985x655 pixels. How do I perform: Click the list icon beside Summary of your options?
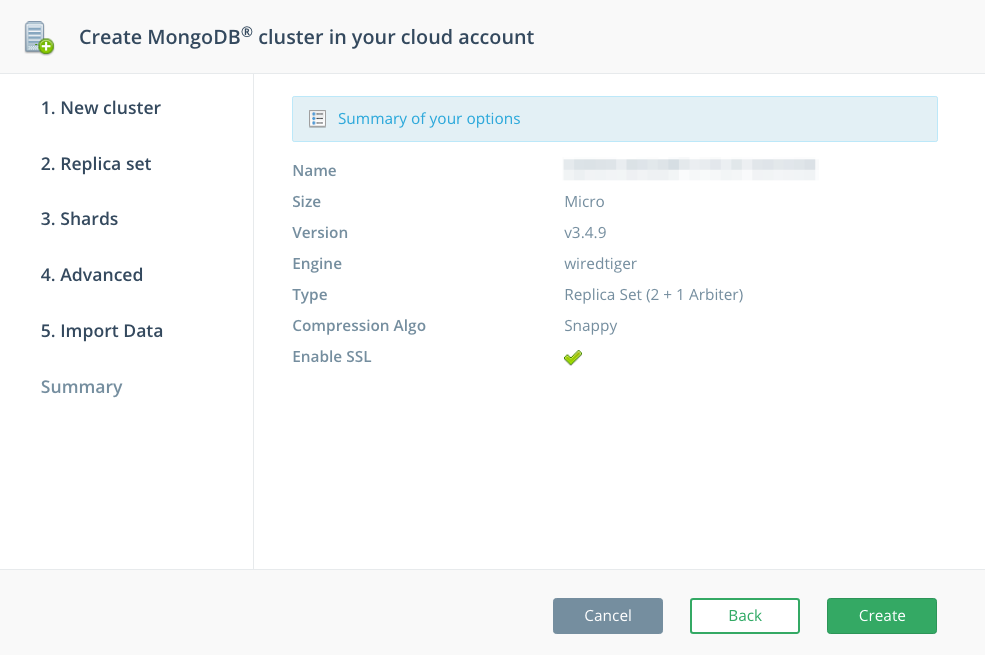point(317,119)
